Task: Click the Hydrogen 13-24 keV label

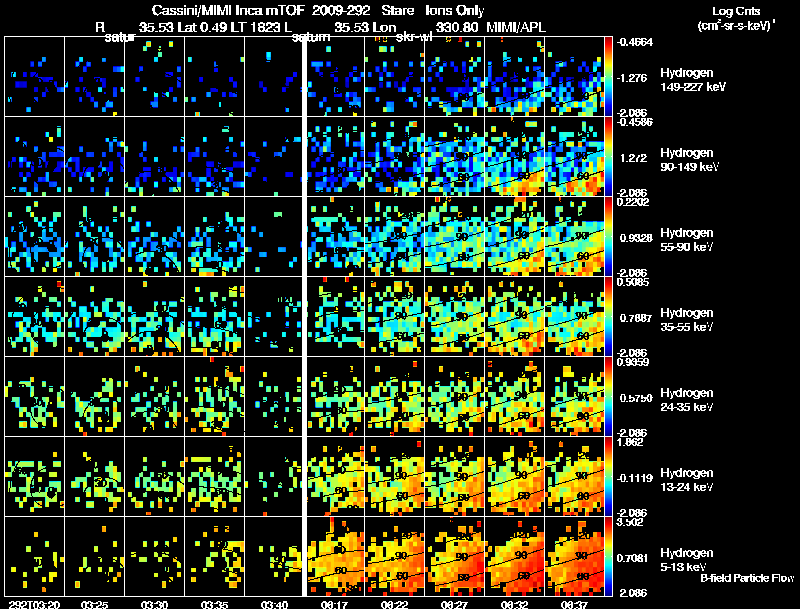Action: coord(687,480)
